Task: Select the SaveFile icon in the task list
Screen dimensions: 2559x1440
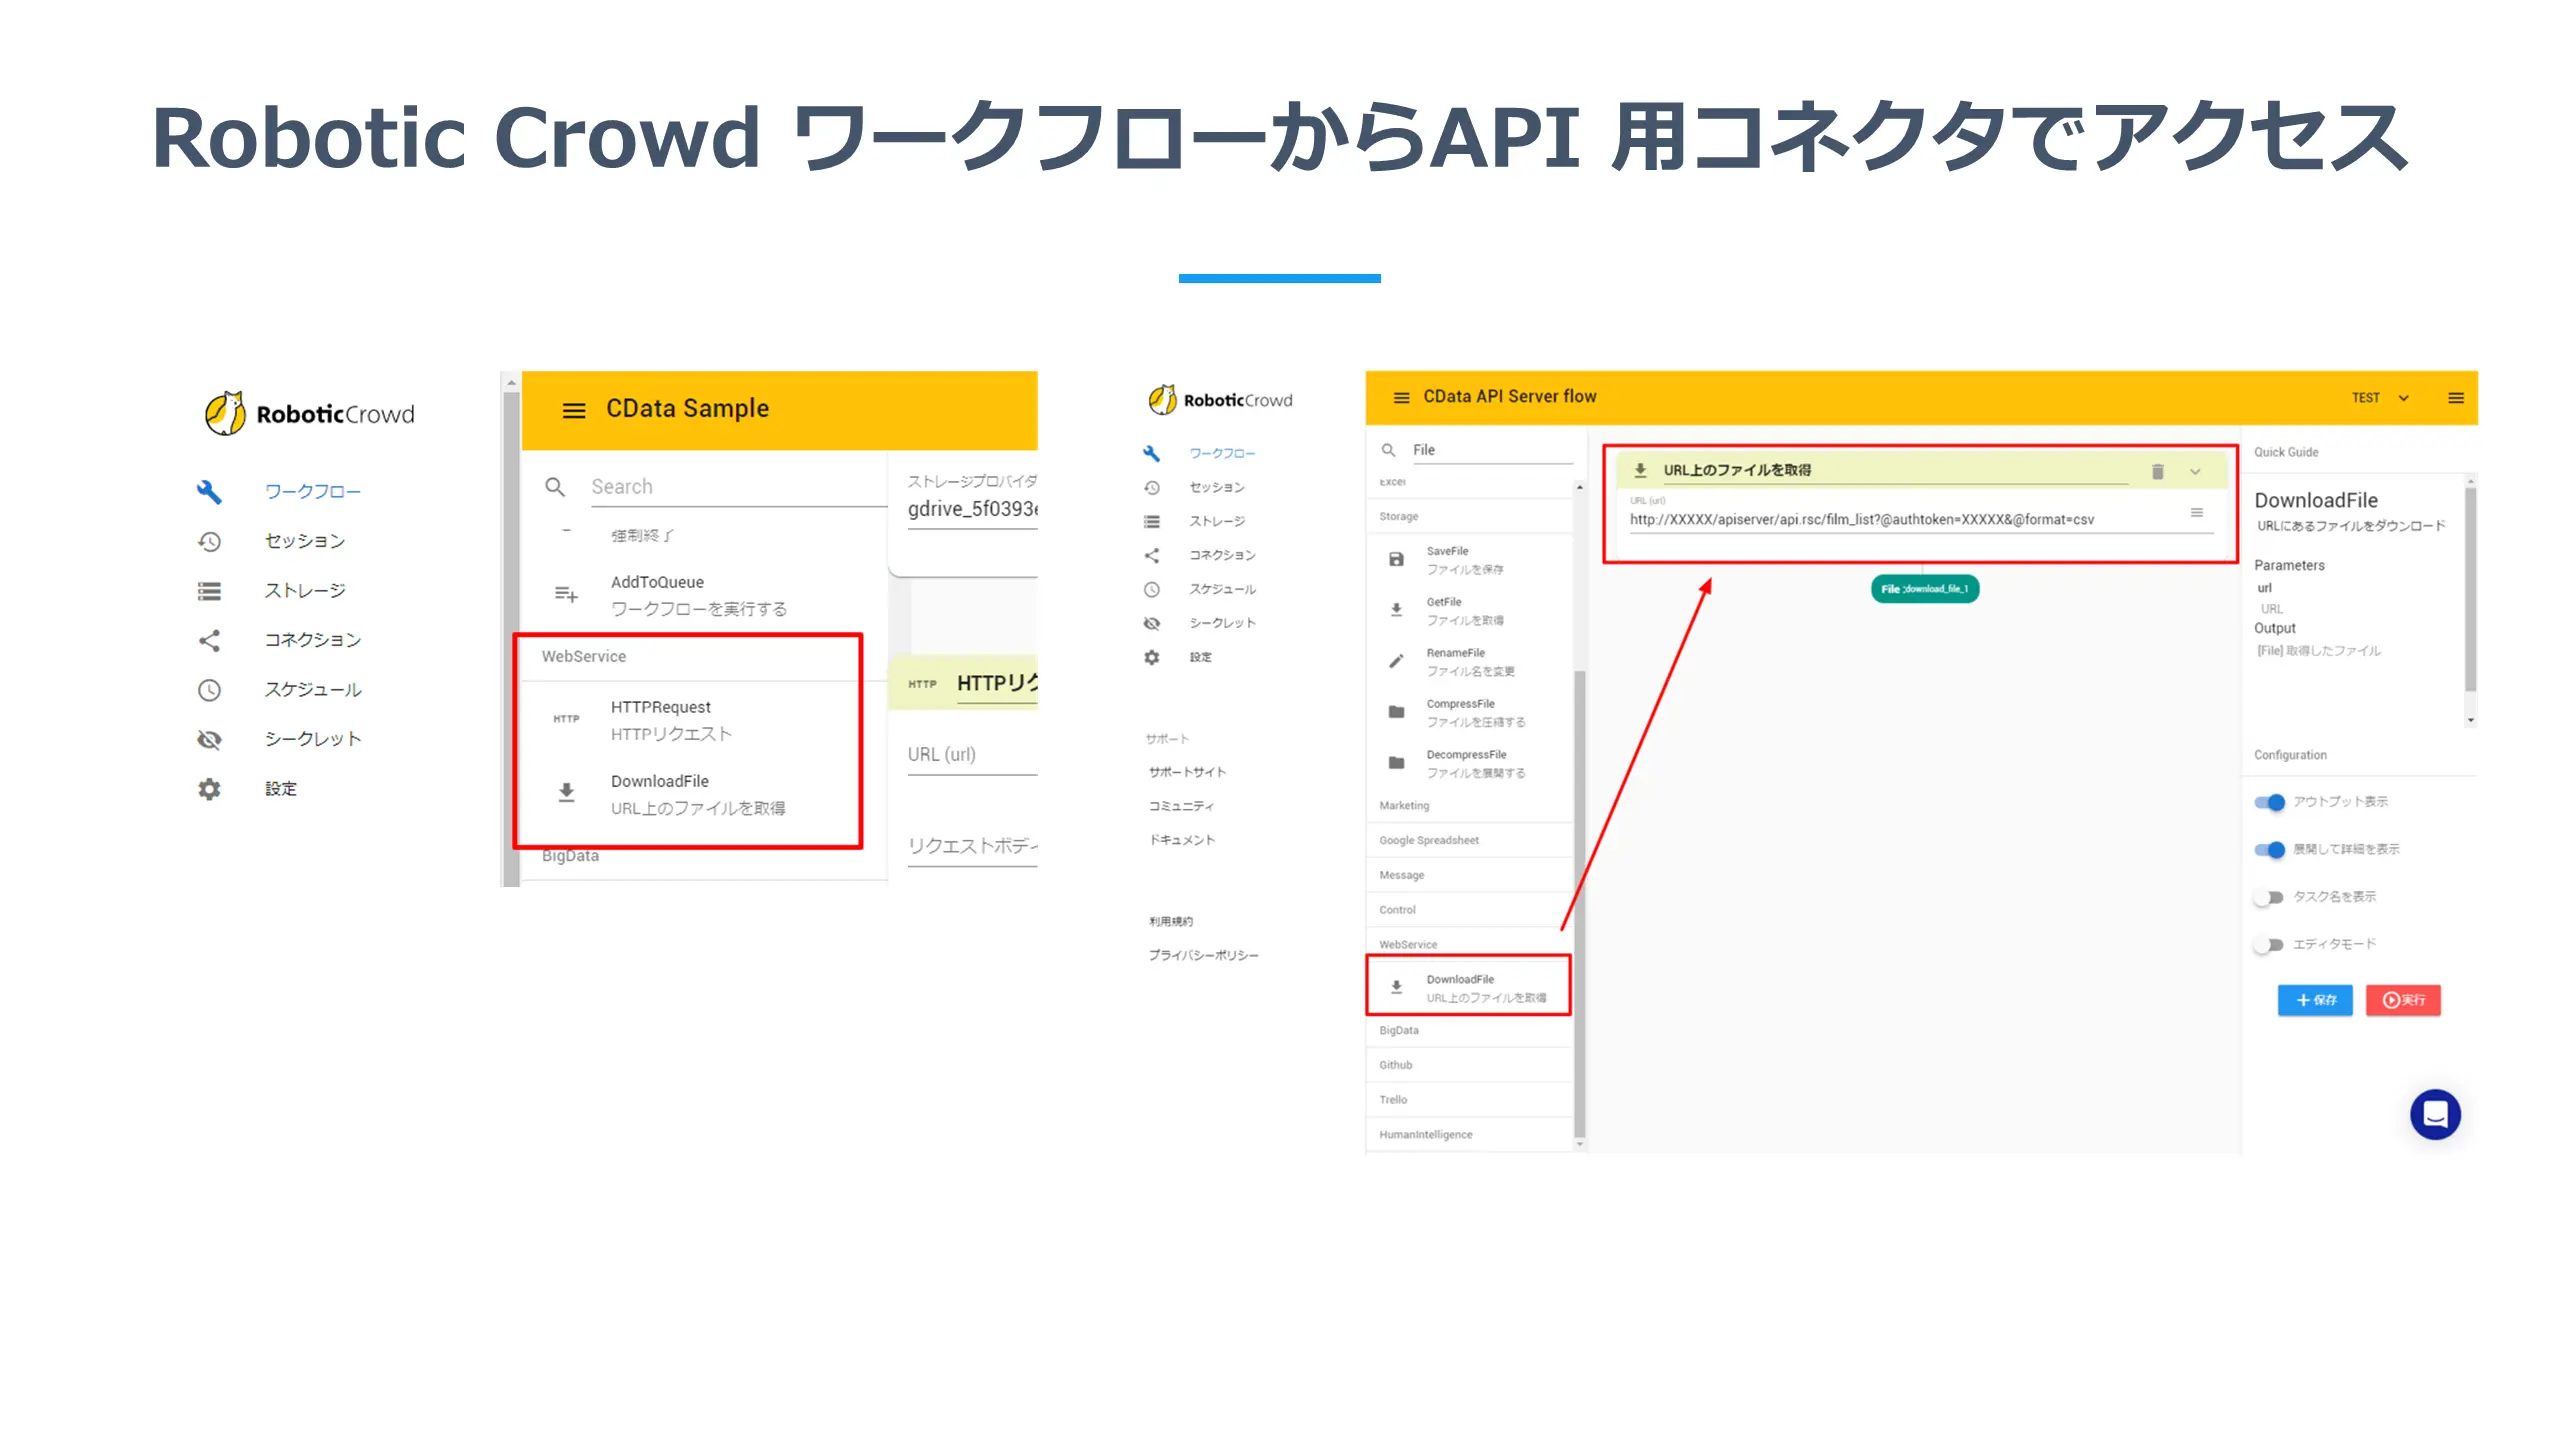Action: coord(1398,559)
